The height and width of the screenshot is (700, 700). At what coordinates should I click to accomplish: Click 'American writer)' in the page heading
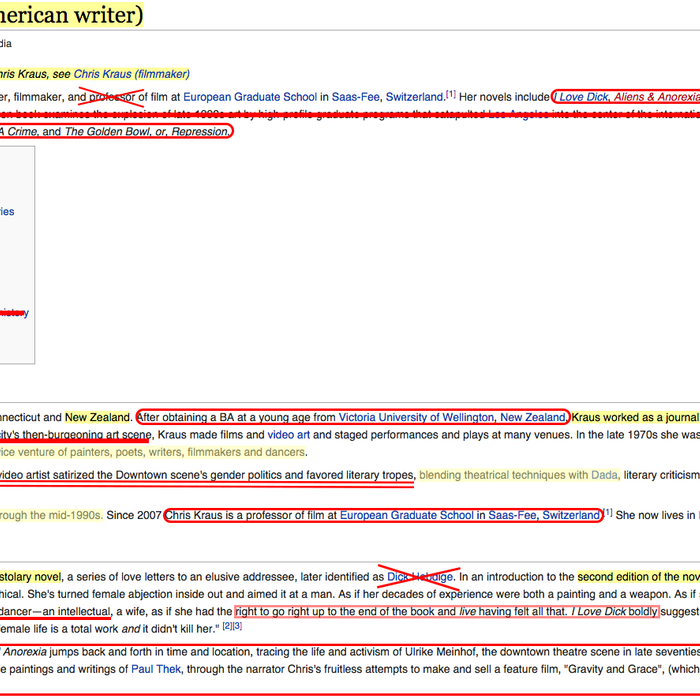71,15
